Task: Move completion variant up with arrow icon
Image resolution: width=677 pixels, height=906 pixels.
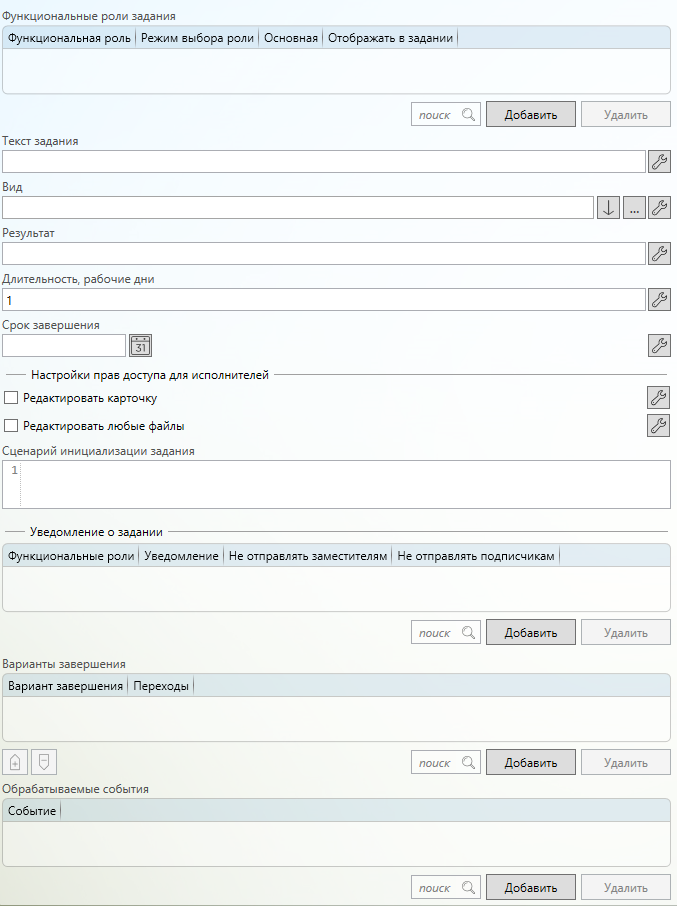Action: pyautogui.click(x=15, y=763)
